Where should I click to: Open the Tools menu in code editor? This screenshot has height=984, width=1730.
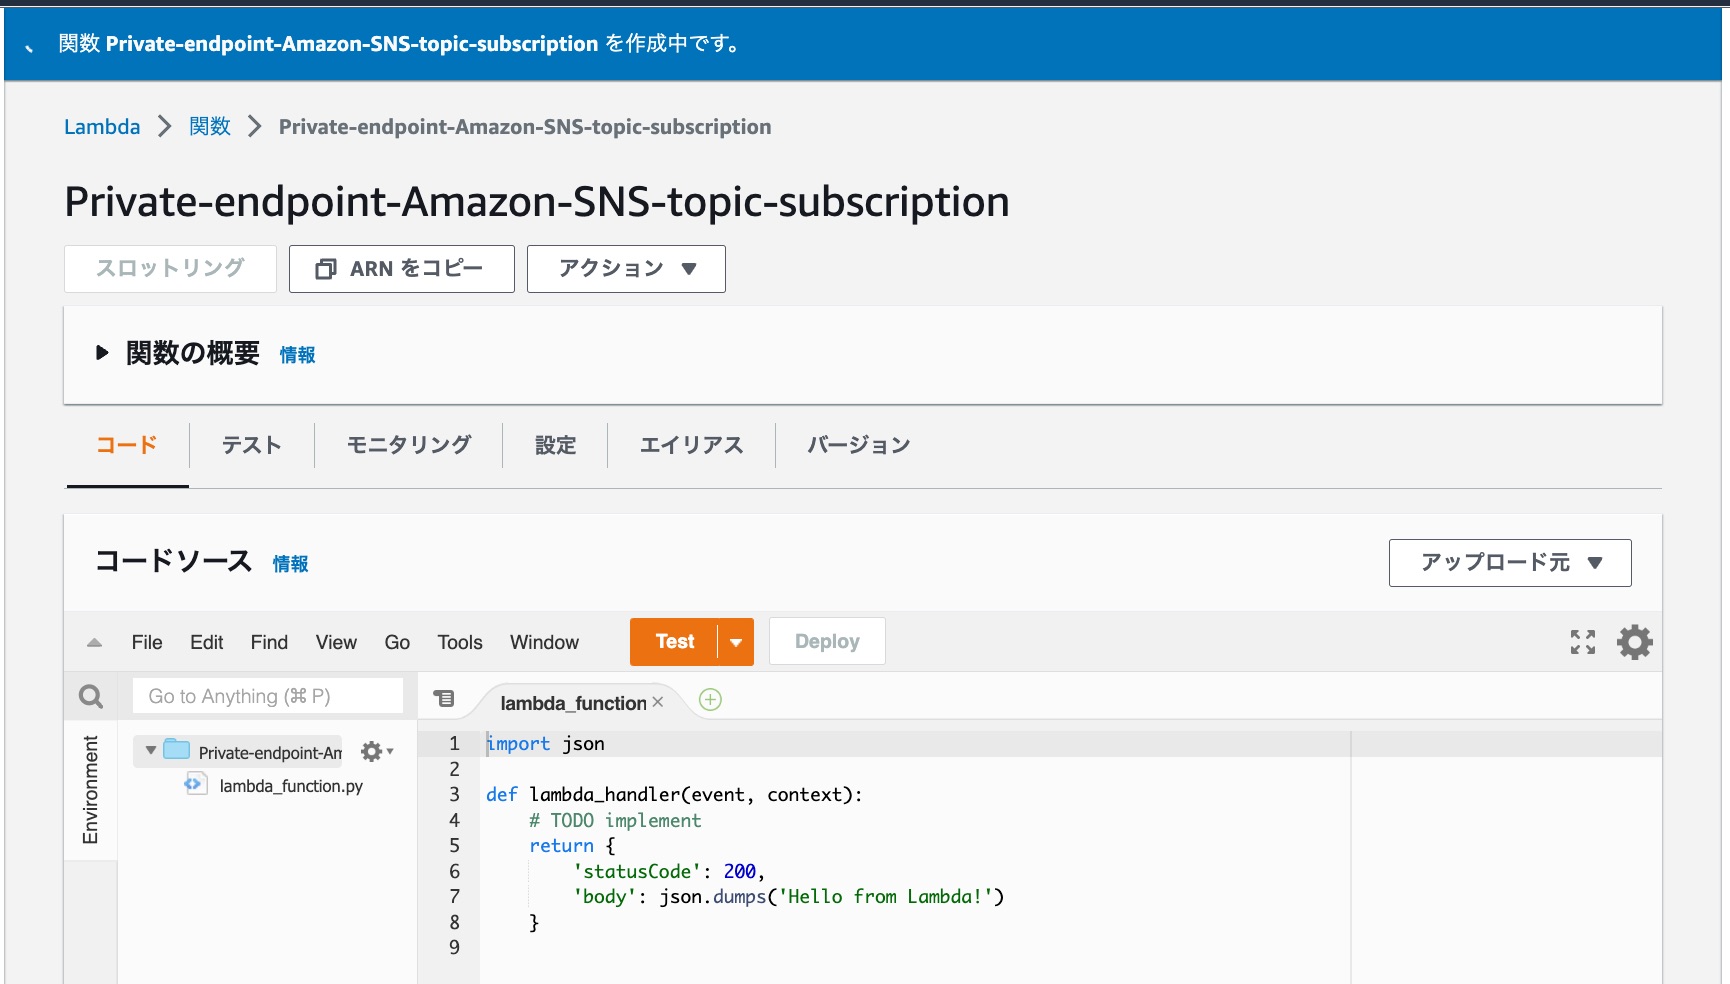point(459,642)
